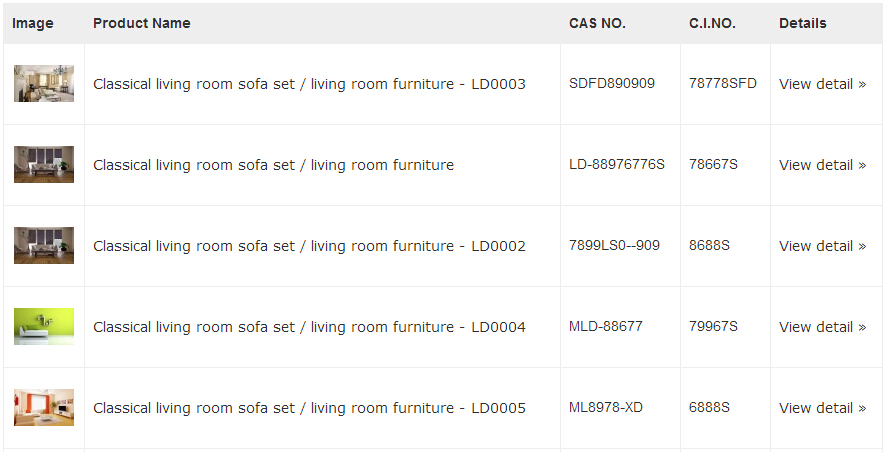Click the CAS NO. column header
The width and height of the screenshot is (886, 452).
point(597,23)
